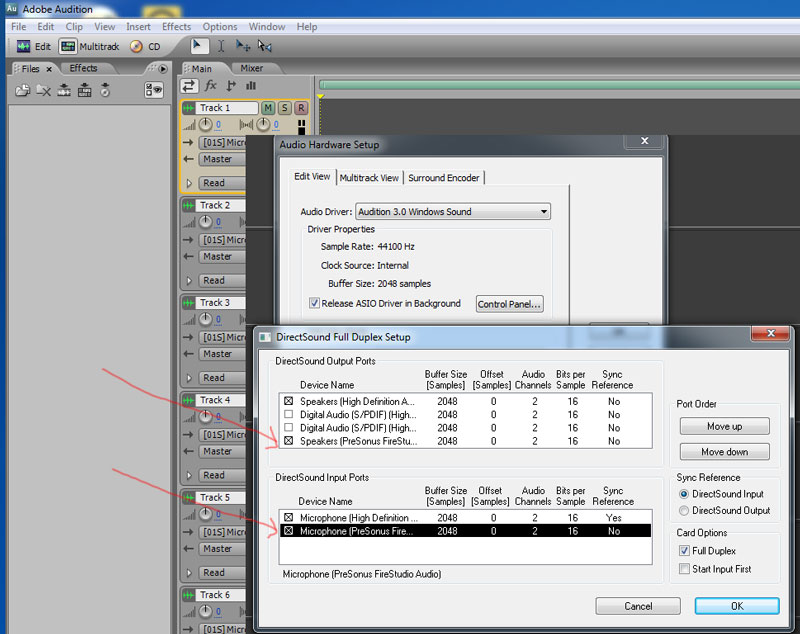The width and height of the screenshot is (800, 634).
Task: Switch to Multitrack View tab
Action: tap(369, 177)
